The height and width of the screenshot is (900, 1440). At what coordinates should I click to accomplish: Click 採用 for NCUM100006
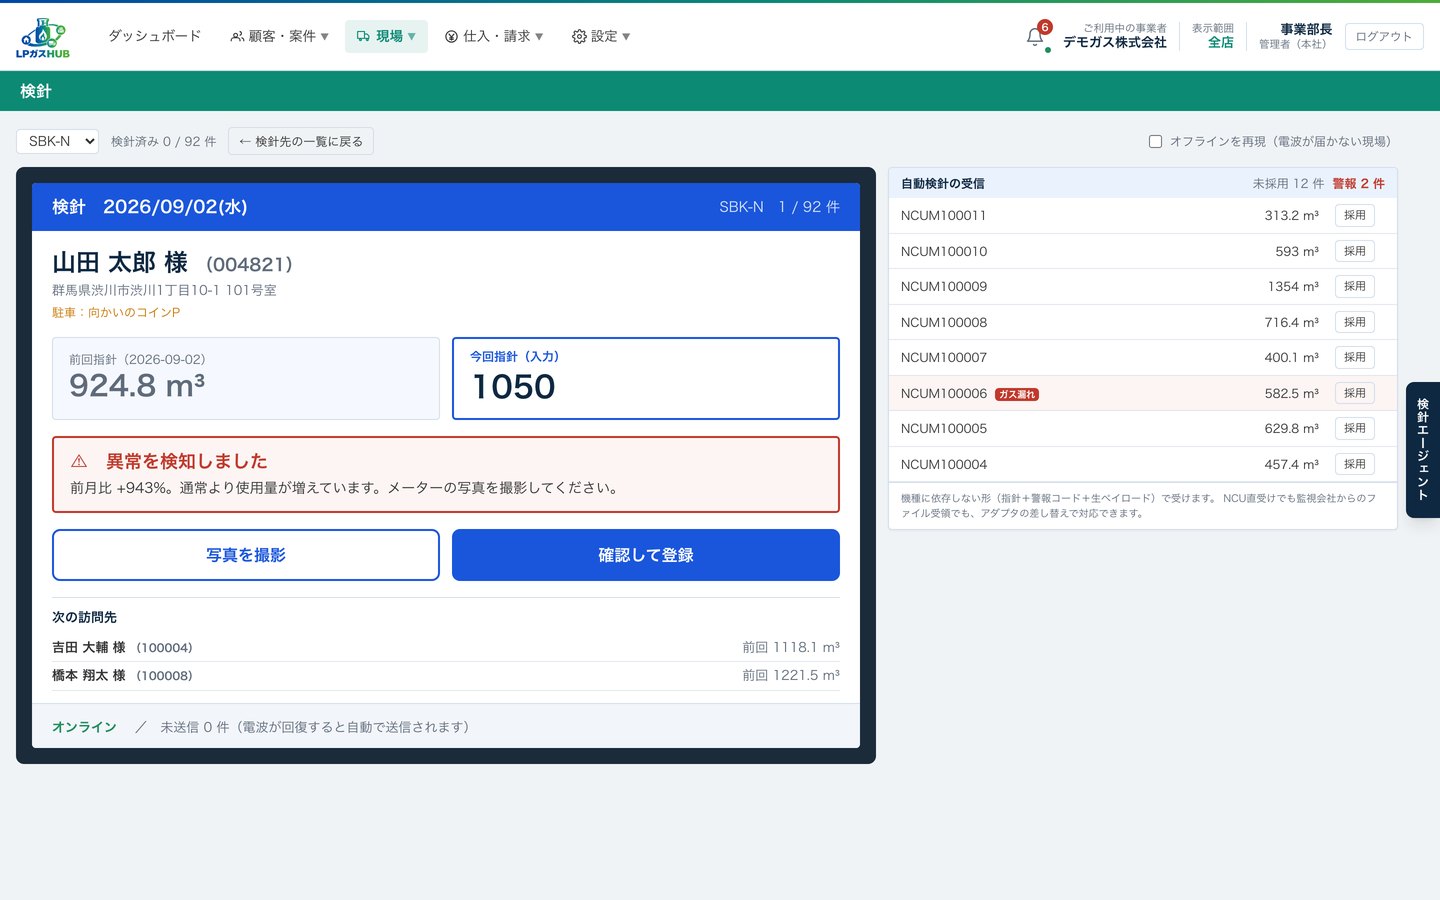pyautogui.click(x=1355, y=393)
